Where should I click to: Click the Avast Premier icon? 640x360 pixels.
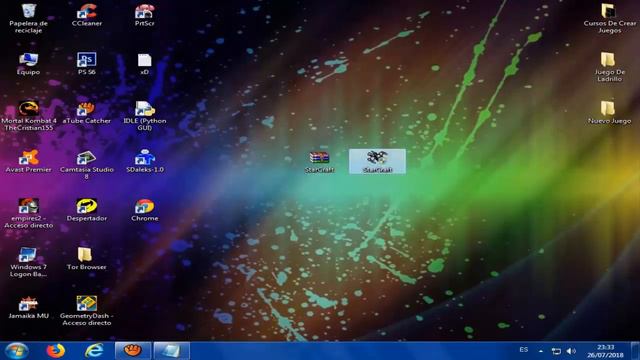tap(29, 161)
